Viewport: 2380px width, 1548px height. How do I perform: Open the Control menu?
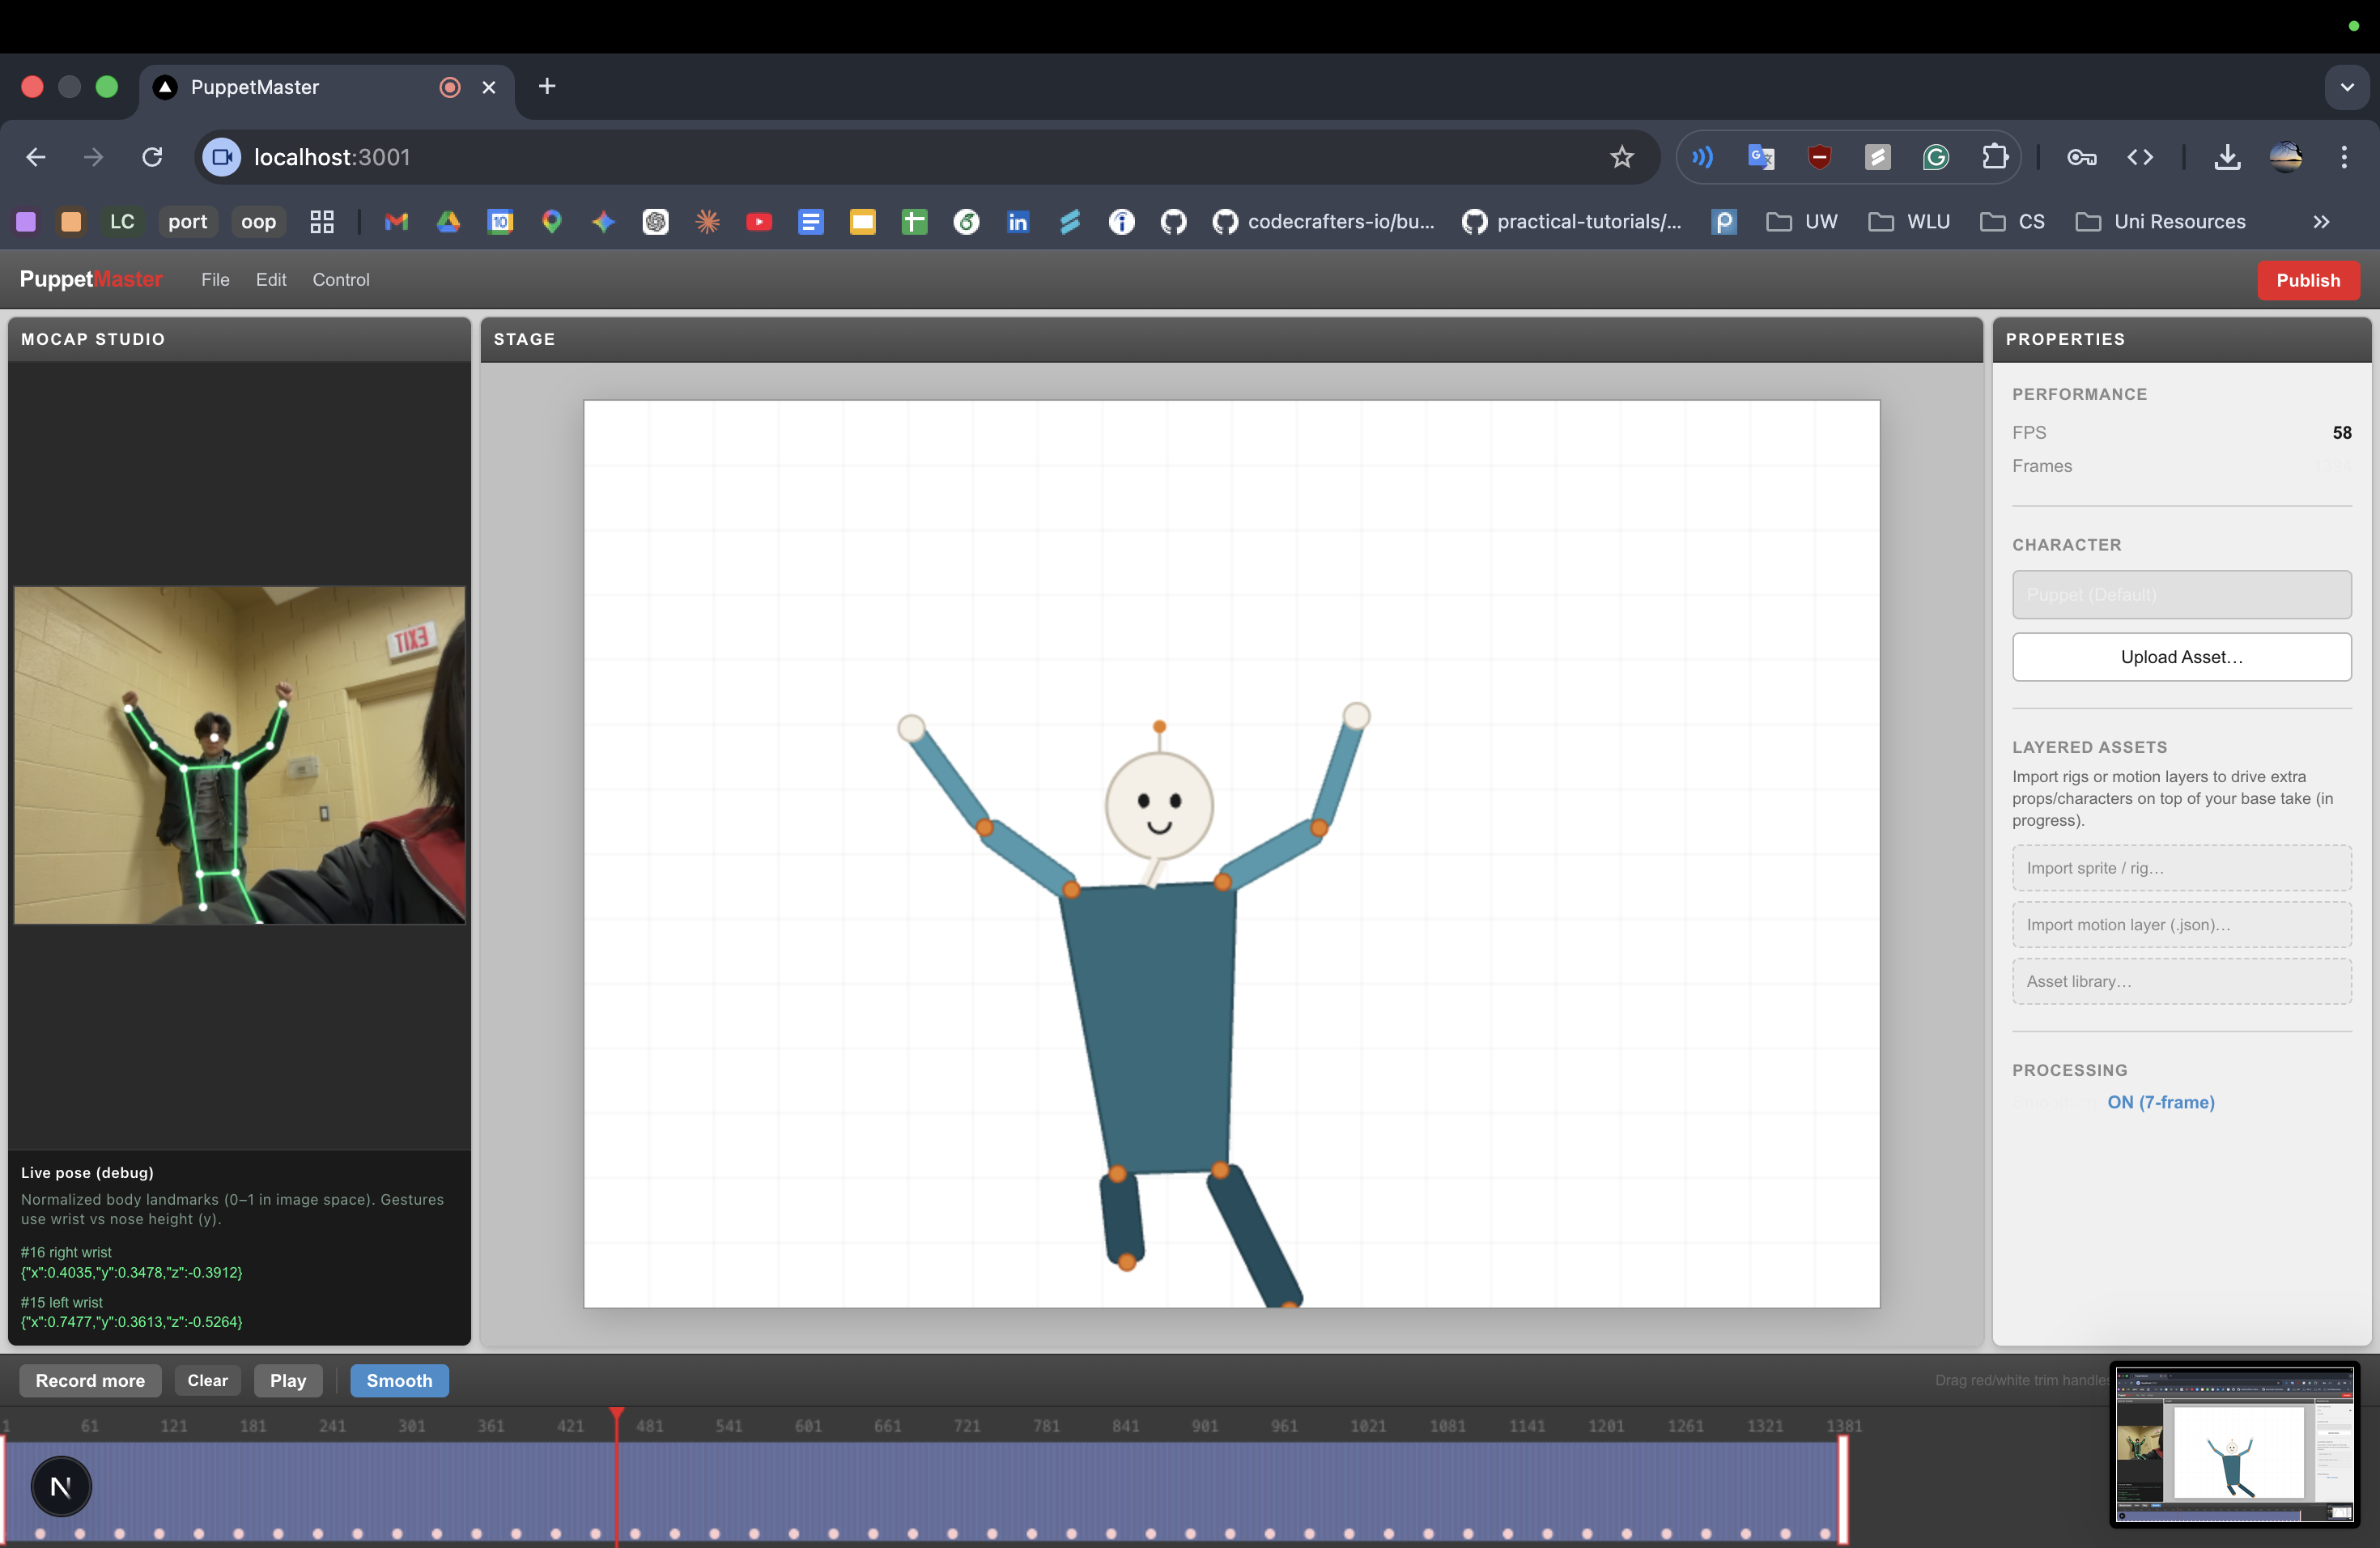point(340,280)
